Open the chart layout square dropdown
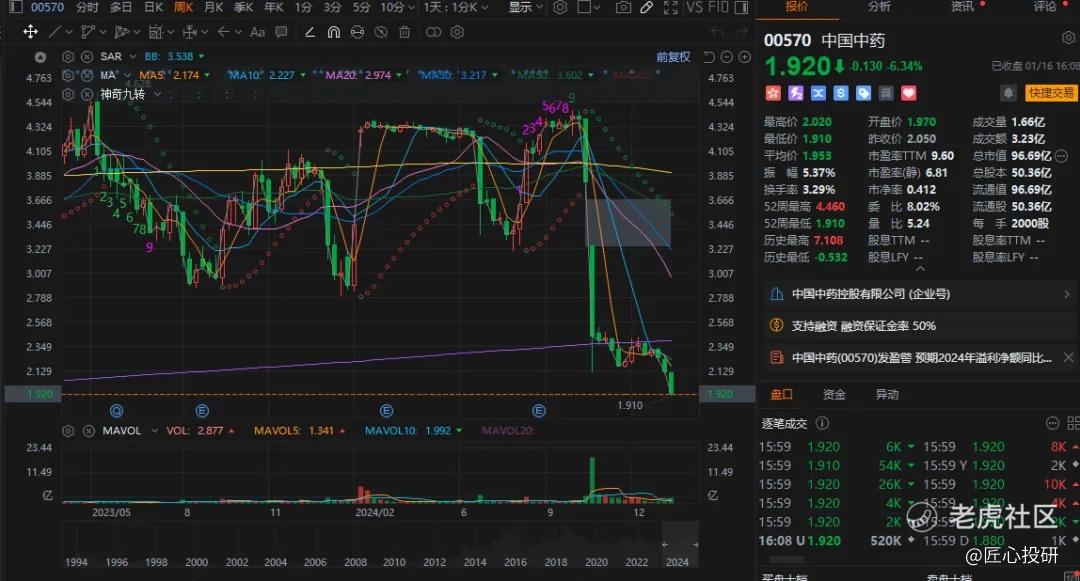 [x=588, y=8]
